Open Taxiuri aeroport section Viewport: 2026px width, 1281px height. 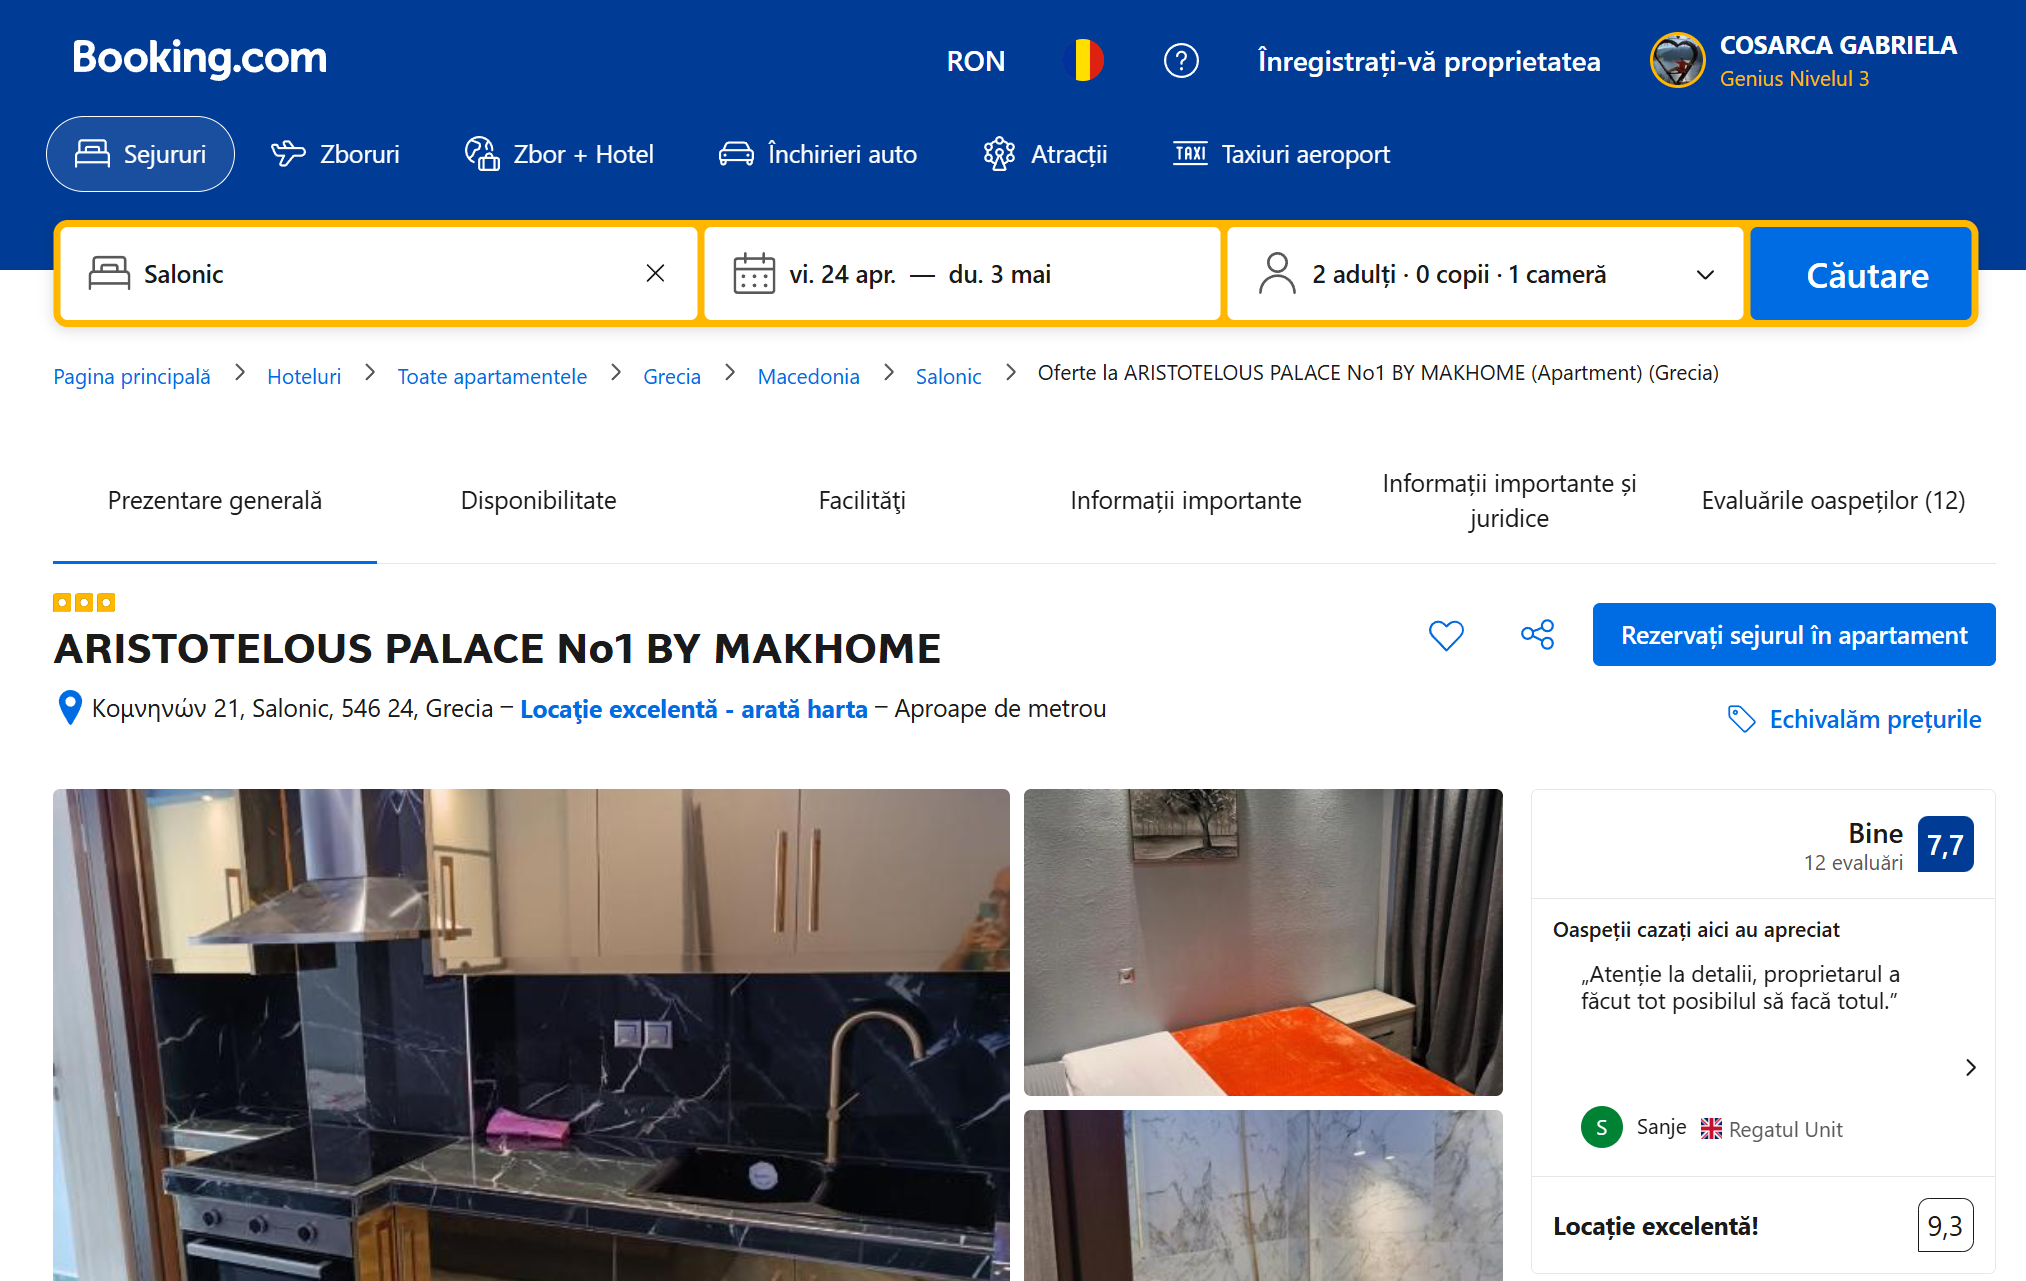[x=1281, y=154]
